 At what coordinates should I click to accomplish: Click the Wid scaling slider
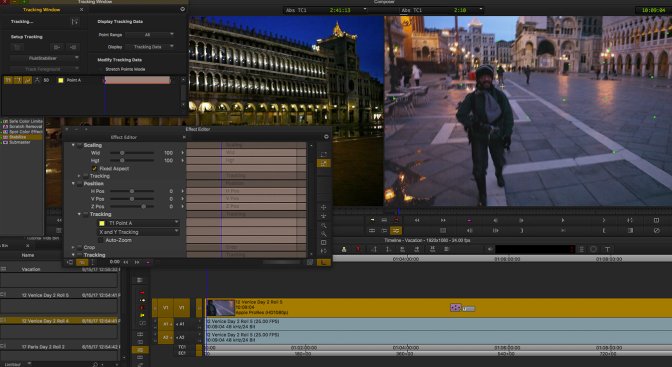pos(132,153)
